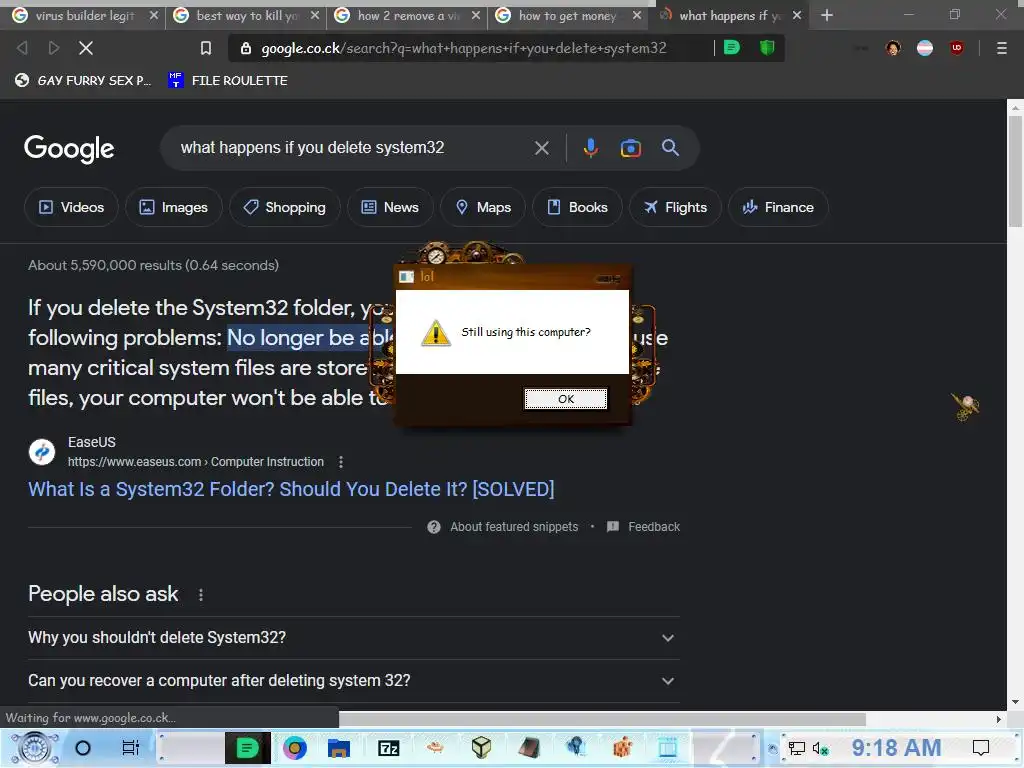
Task: Open About featured snippets
Action: point(503,527)
